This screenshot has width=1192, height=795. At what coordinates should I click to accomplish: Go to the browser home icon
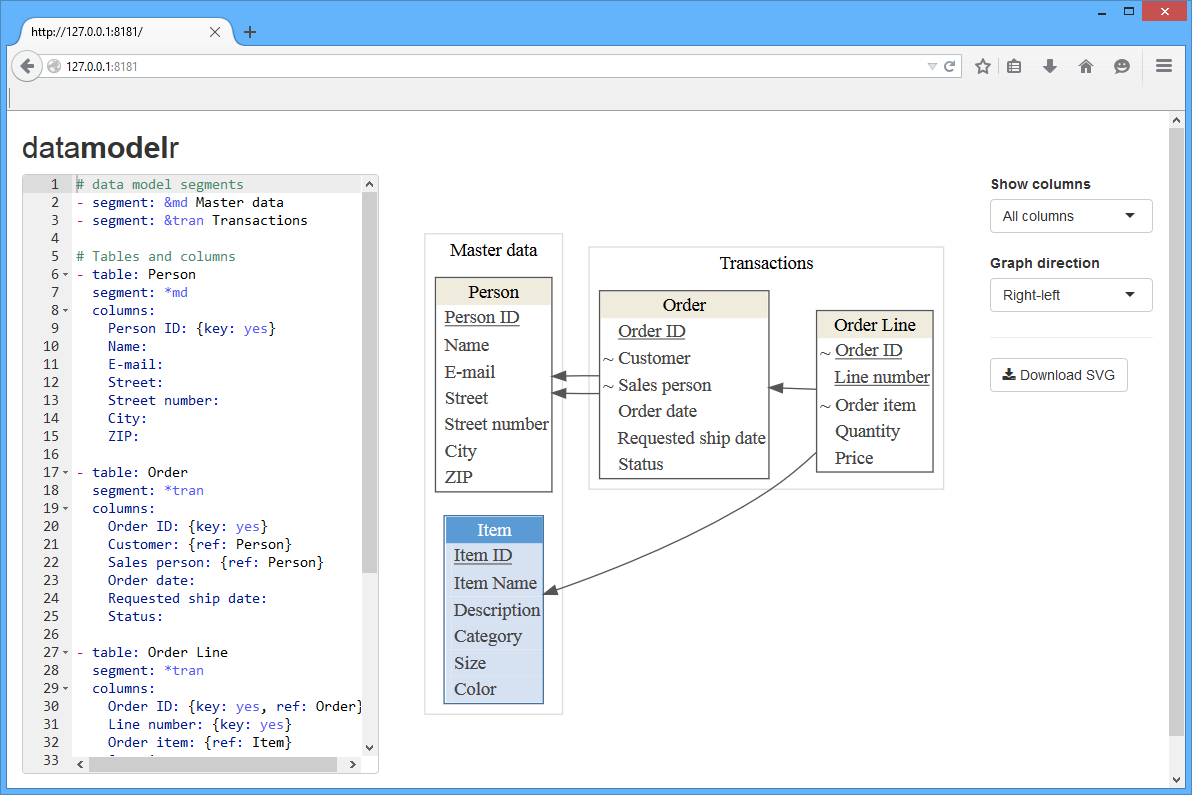pos(1086,67)
